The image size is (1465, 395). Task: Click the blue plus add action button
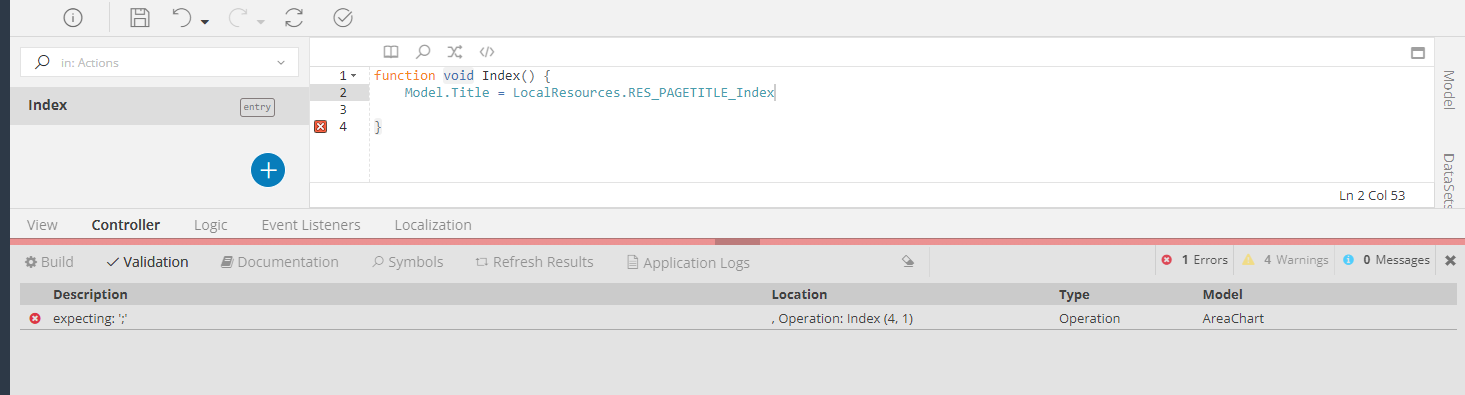point(268,170)
